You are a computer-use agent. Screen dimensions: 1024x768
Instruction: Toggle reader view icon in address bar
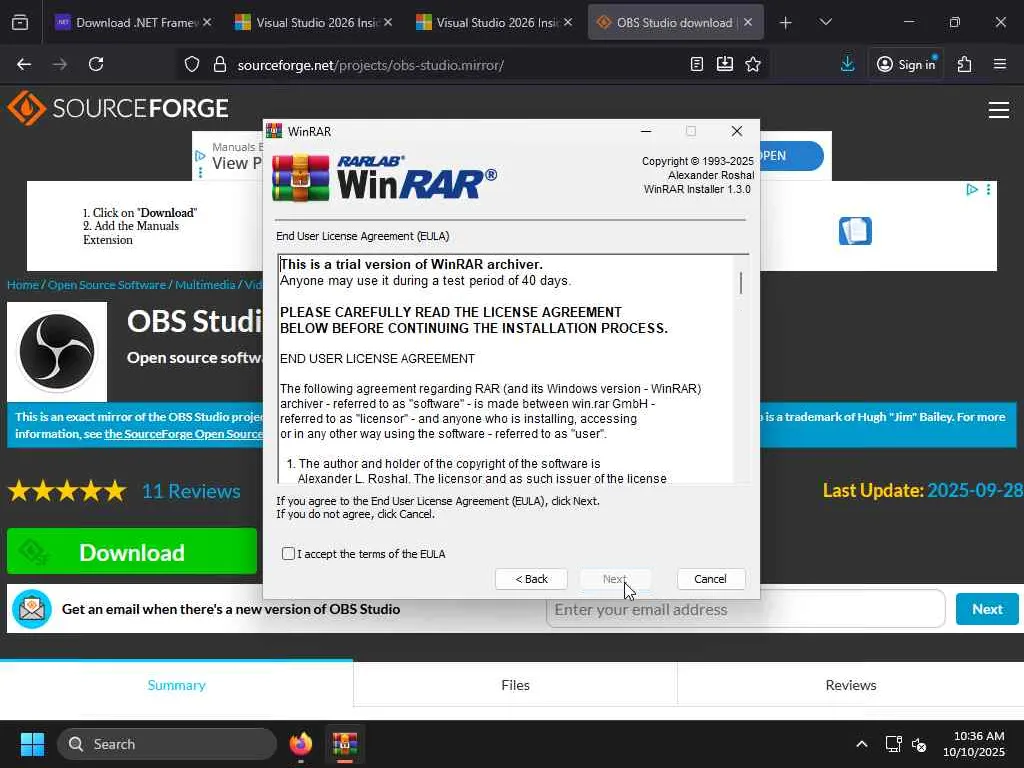[697, 65]
